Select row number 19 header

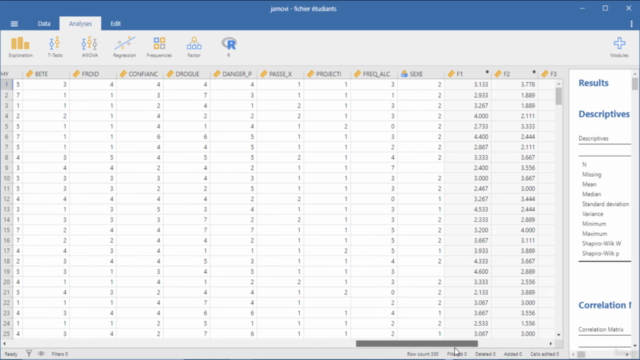7,271
